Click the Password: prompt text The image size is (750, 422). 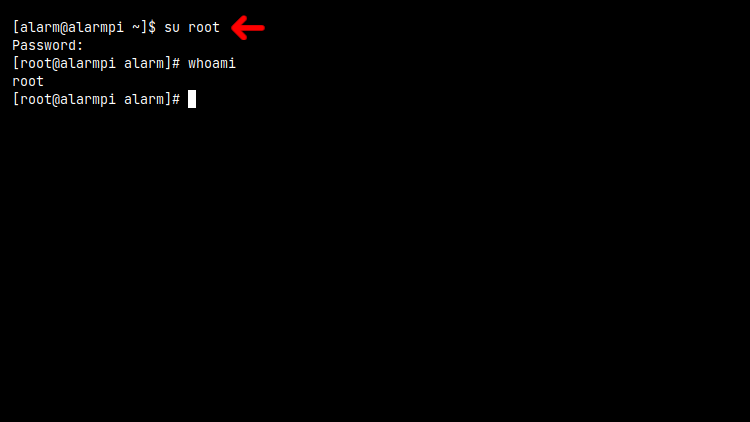(x=48, y=45)
